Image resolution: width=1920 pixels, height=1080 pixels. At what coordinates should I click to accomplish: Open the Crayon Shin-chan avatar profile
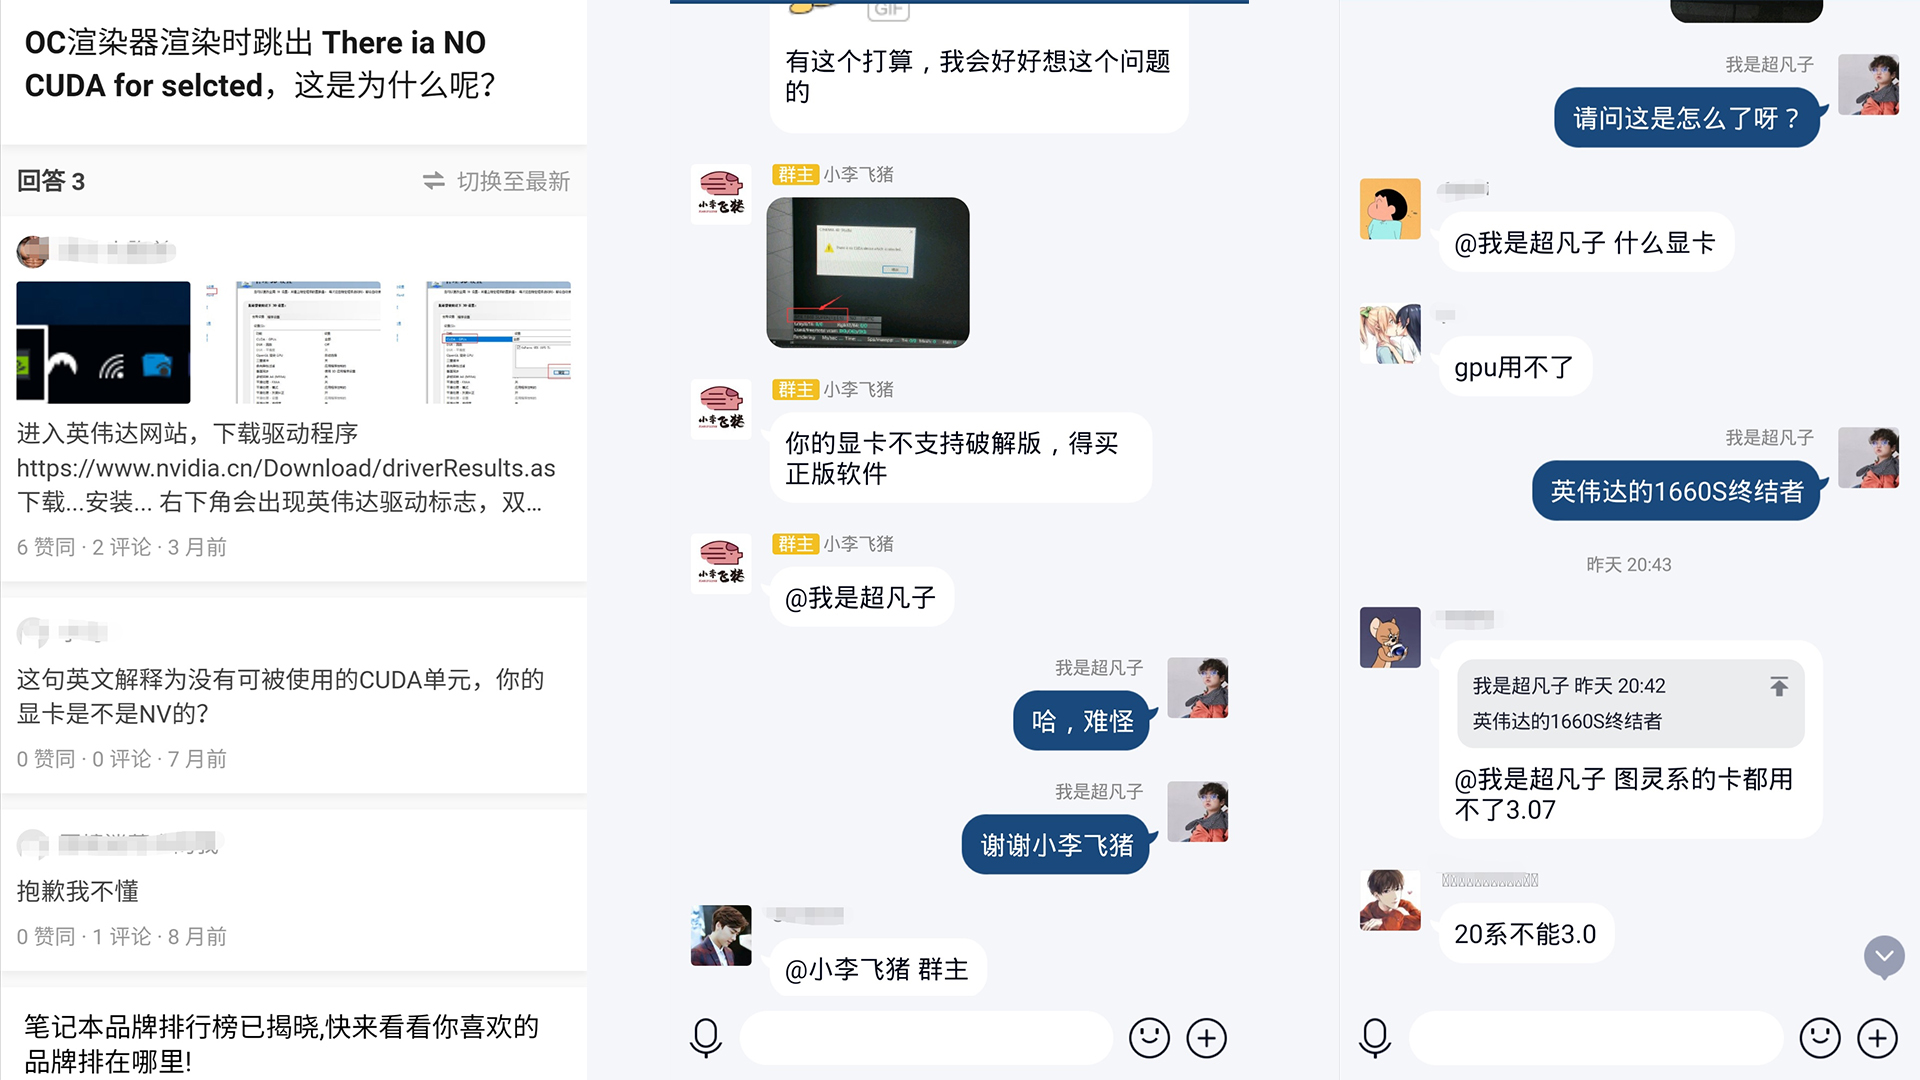pos(1390,209)
